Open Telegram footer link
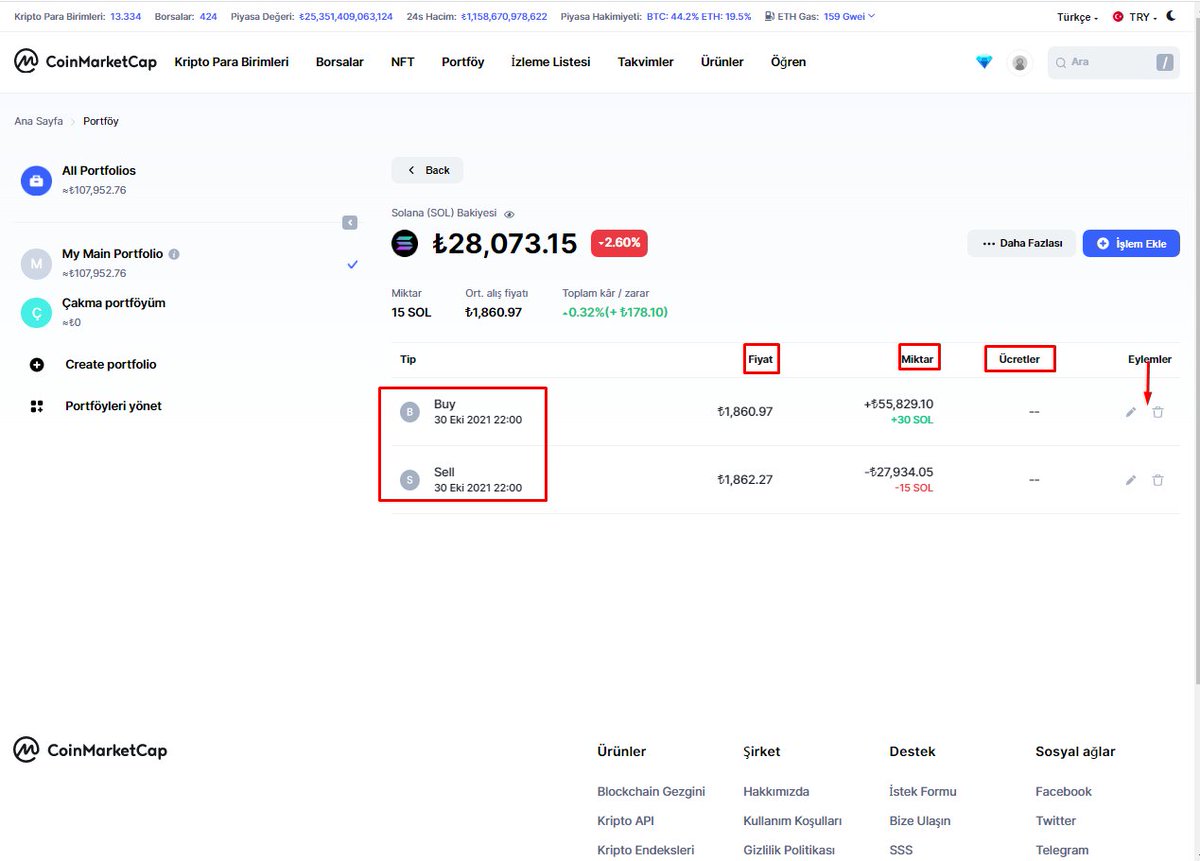This screenshot has width=1200, height=861. point(1062,850)
